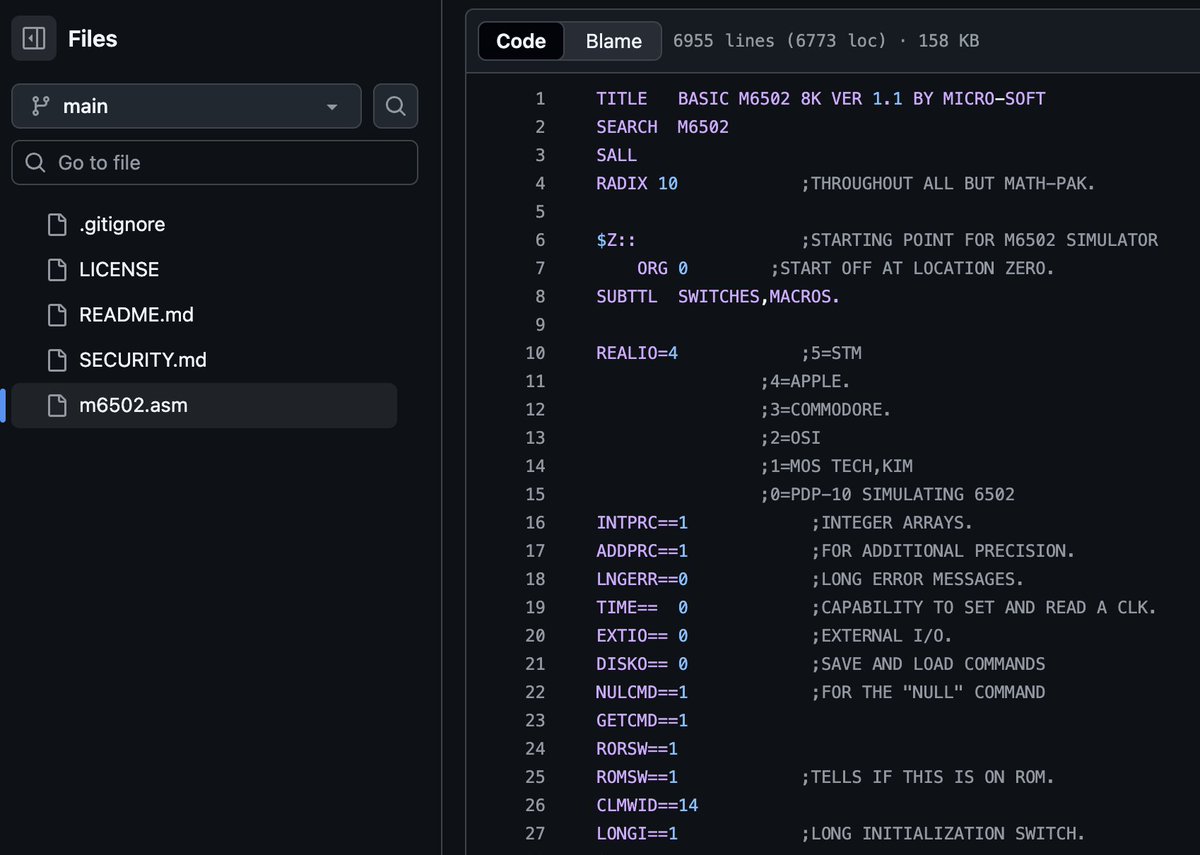The image size is (1200, 855).
Task: Select m6502.asm in file tree
Action: [x=204, y=405]
